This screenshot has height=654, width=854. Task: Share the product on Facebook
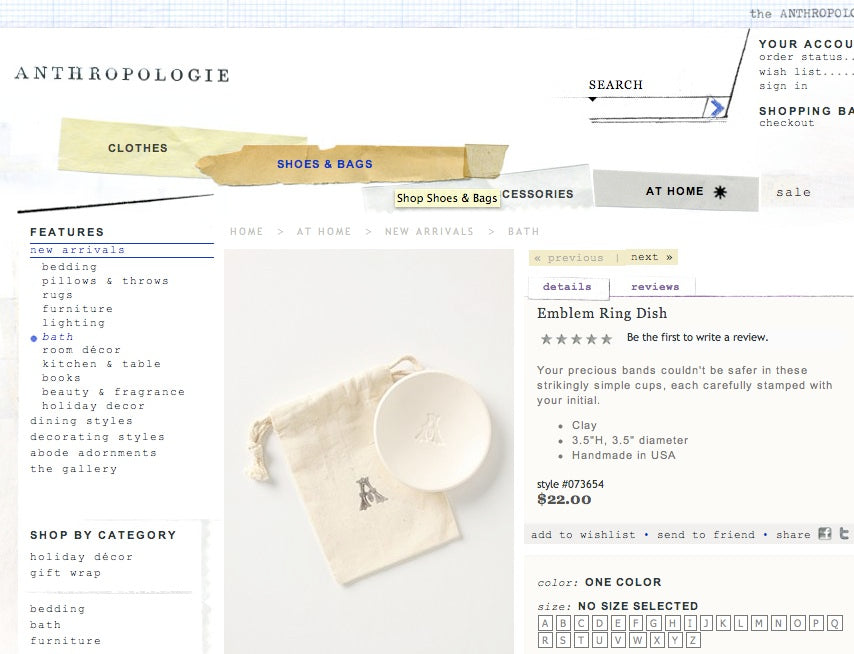[825, 534]
